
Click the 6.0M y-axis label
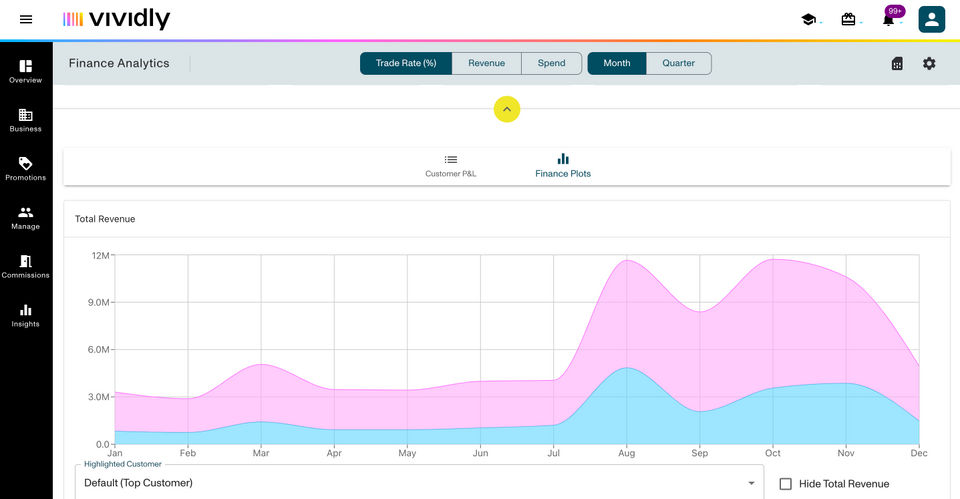pyautogui.click(x=97, y=350)
